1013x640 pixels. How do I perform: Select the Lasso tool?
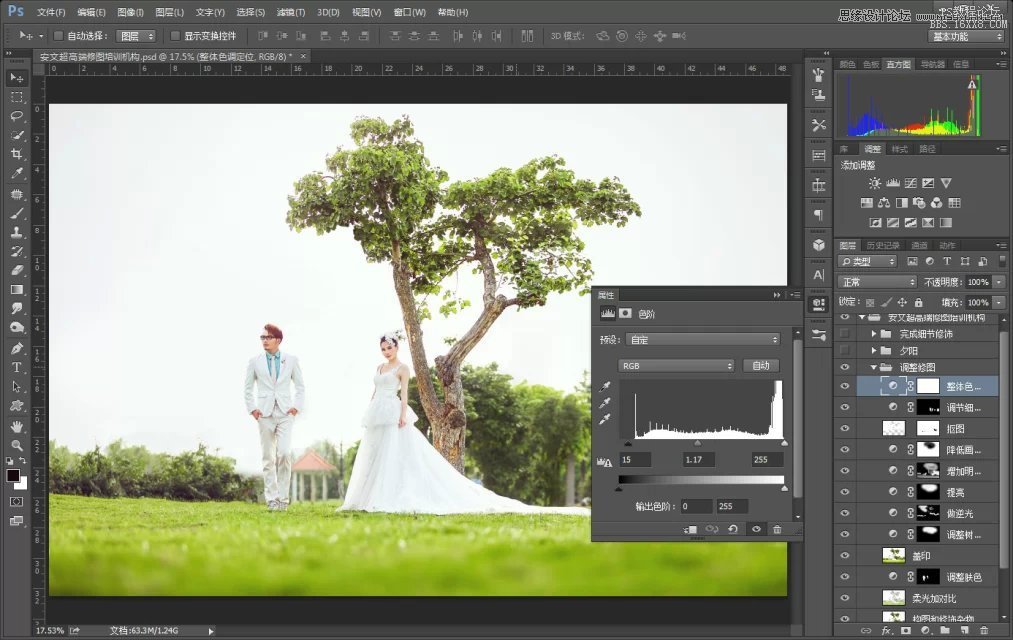pos(17,116)
